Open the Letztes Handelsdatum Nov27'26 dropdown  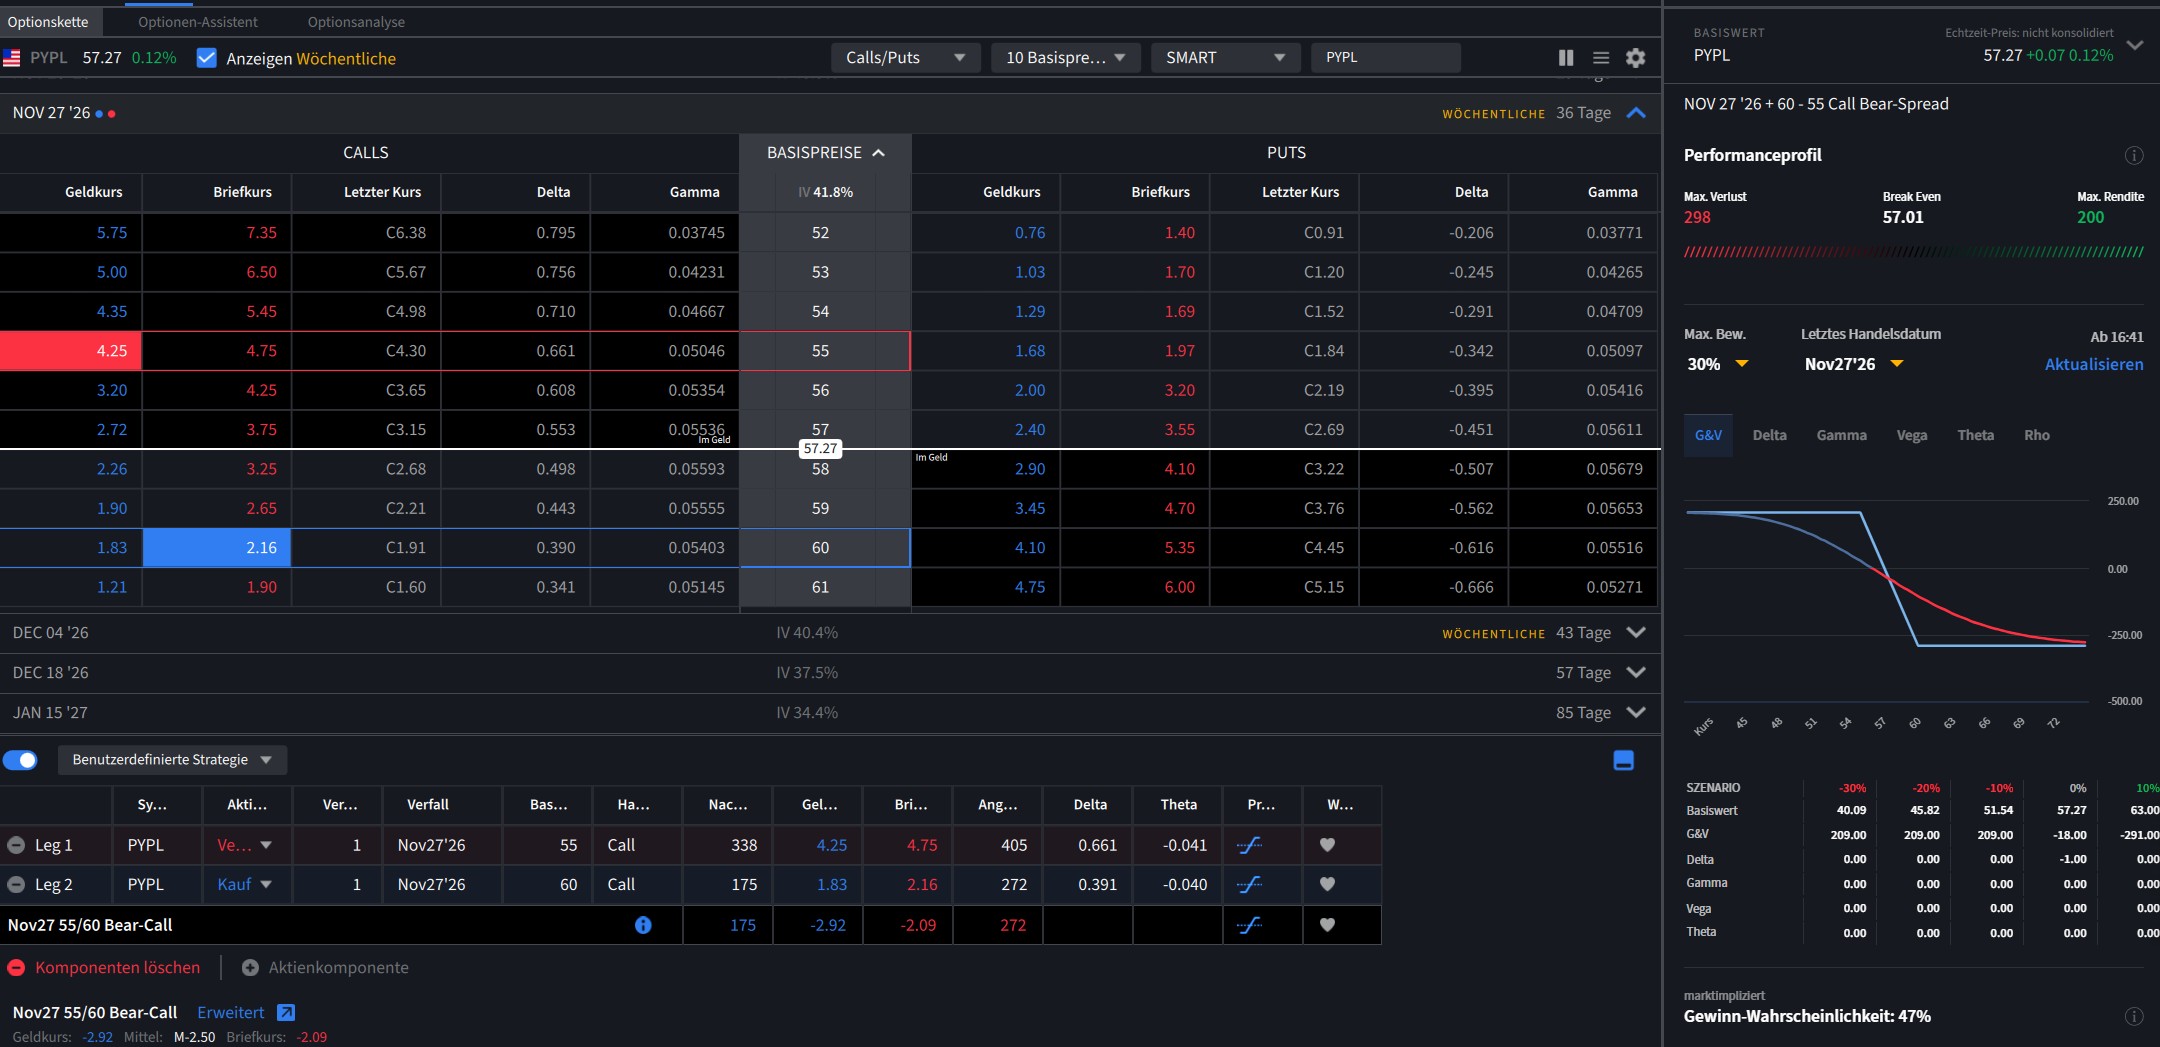point(1854,365)
